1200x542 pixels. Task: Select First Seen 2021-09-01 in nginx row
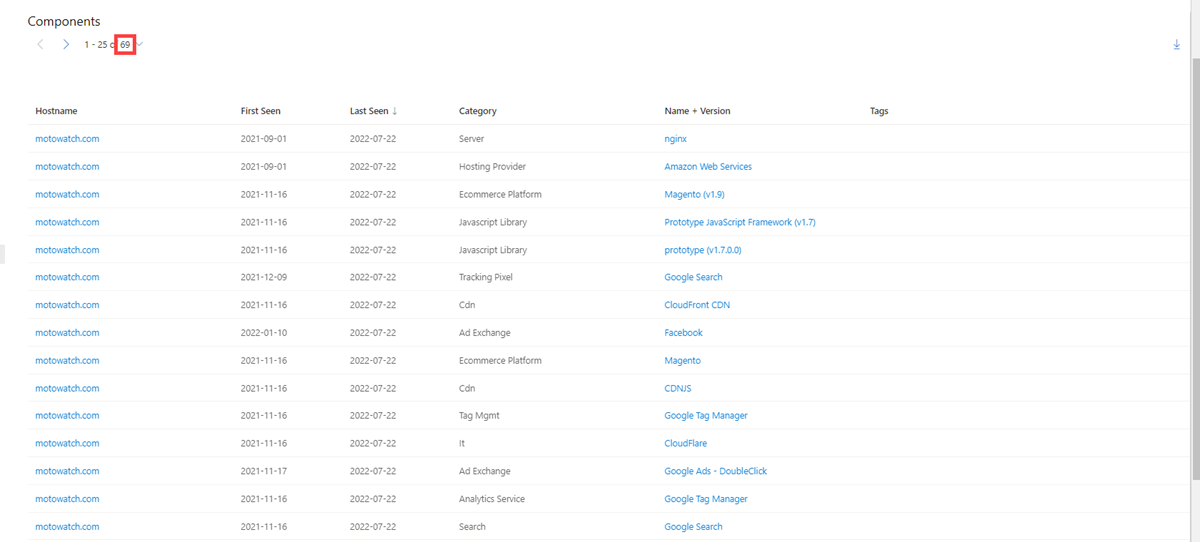tap(264, 139)
